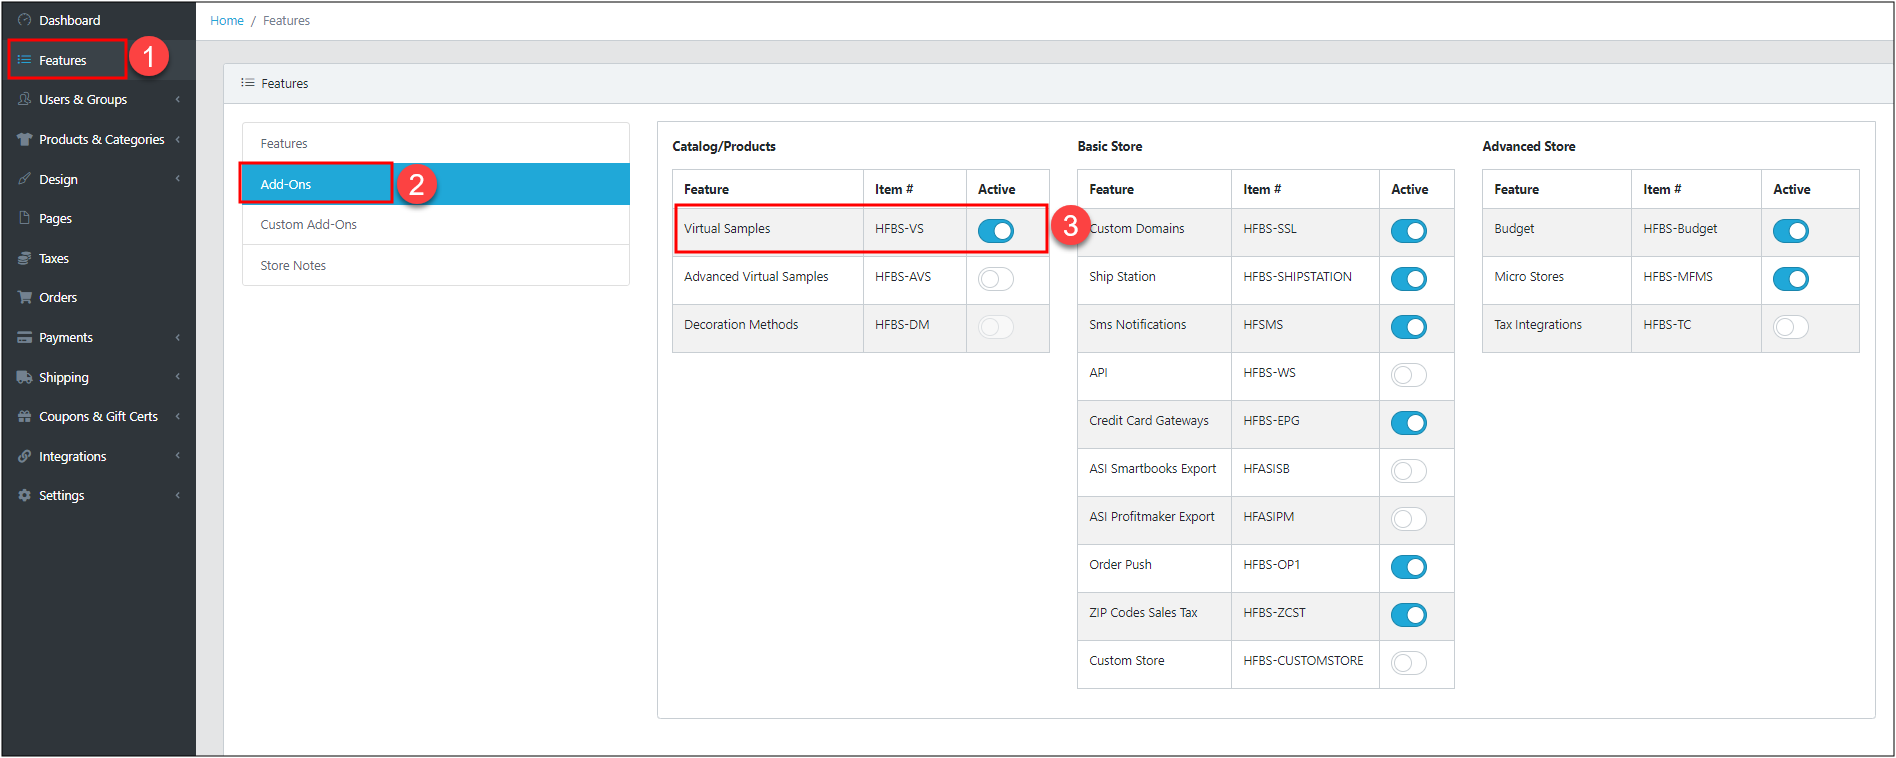
Task: Expand the Coupons & Gift Certs arrow
Action: [x=178, y=416]
